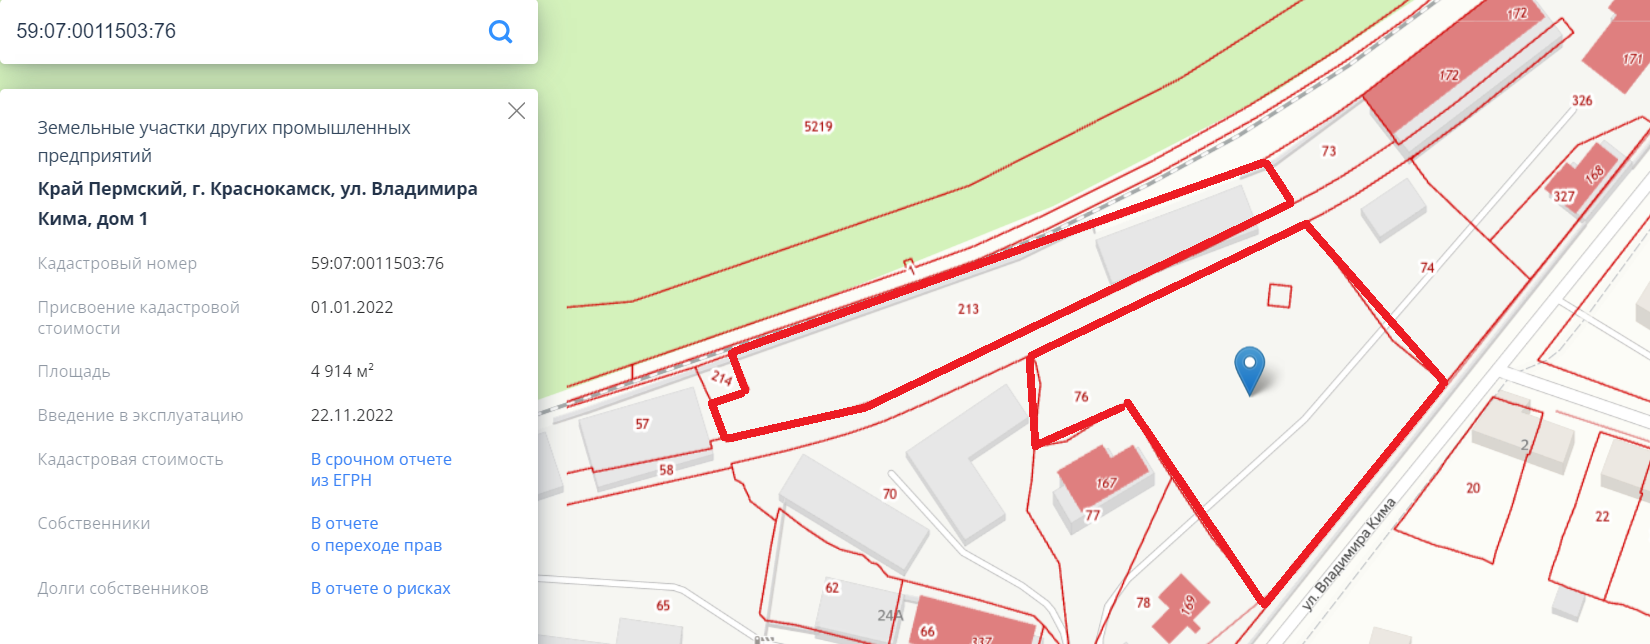This screenshot has height=644, width=1650.
Task: Click the small red square marker in parcel 76
Action: click(x=1279, y=295)
